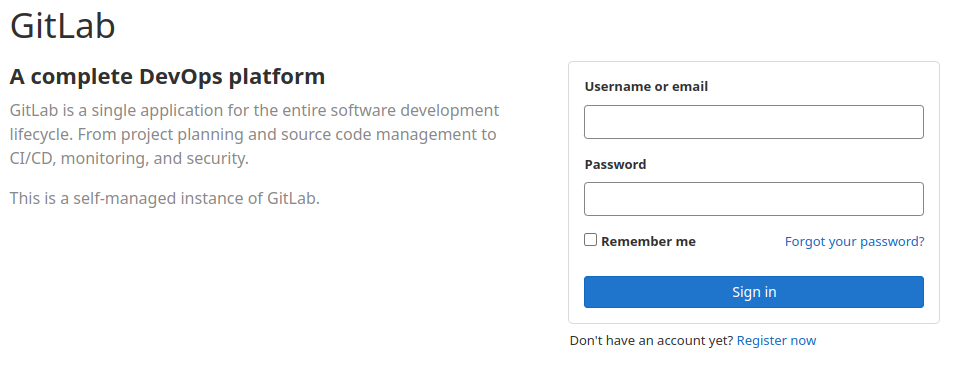Open the Forgot your password link

854,242
